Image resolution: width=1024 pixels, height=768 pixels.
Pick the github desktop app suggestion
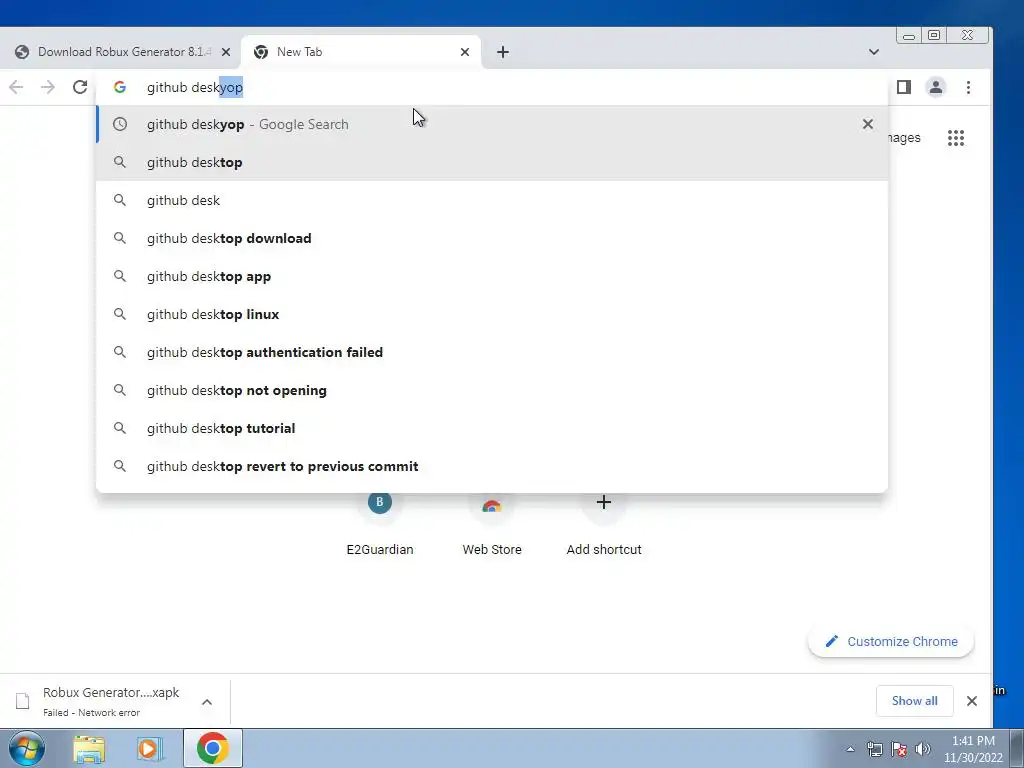(491, 276)
